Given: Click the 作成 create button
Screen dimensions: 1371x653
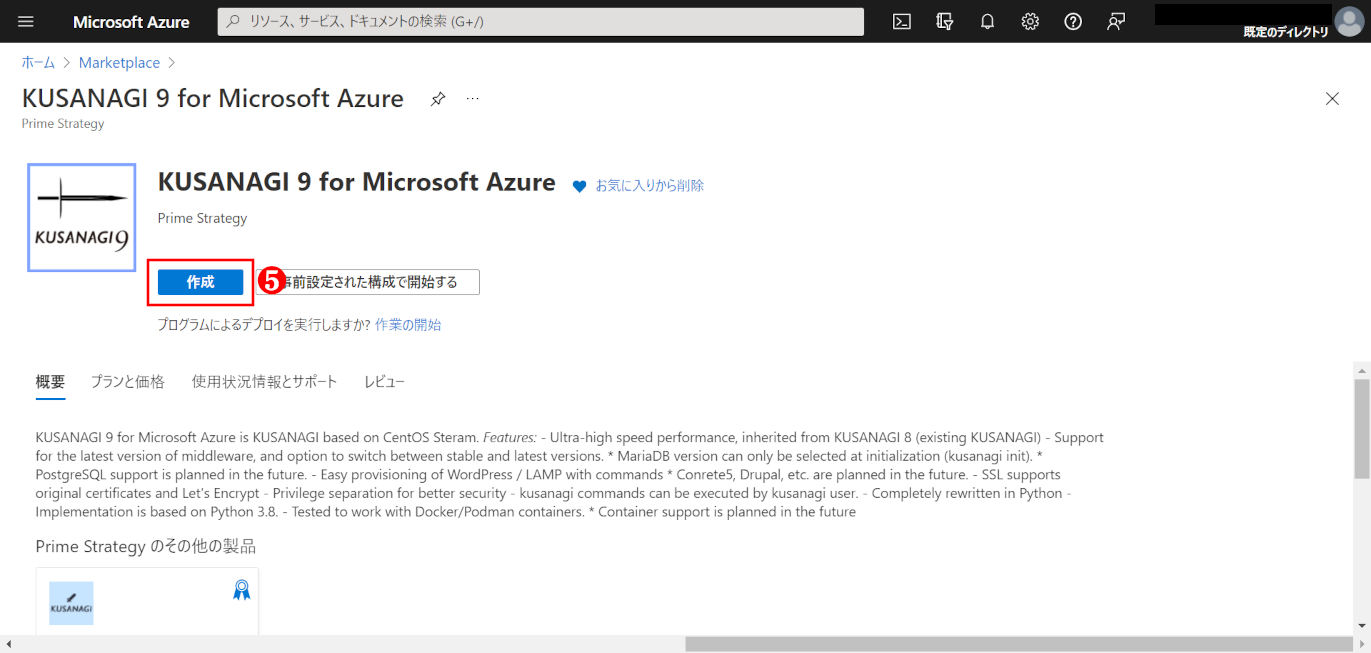Looking at the screenshot, I should pyautogui.click(x=200, y=282).
